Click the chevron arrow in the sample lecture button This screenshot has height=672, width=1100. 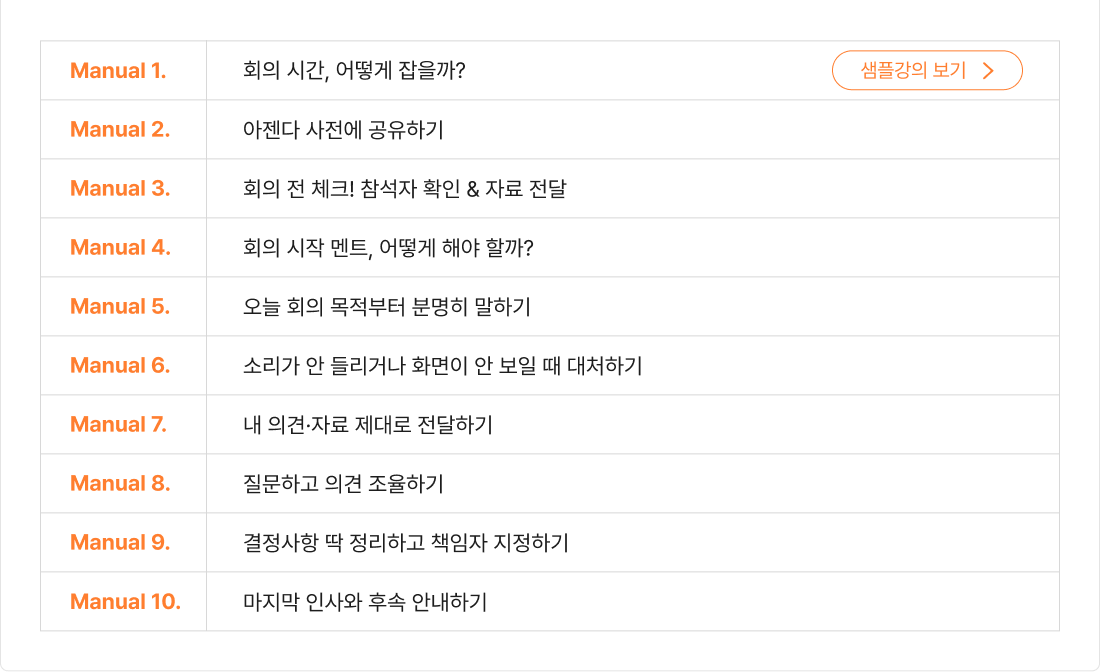pyautogui.click(x=988, y=70)
